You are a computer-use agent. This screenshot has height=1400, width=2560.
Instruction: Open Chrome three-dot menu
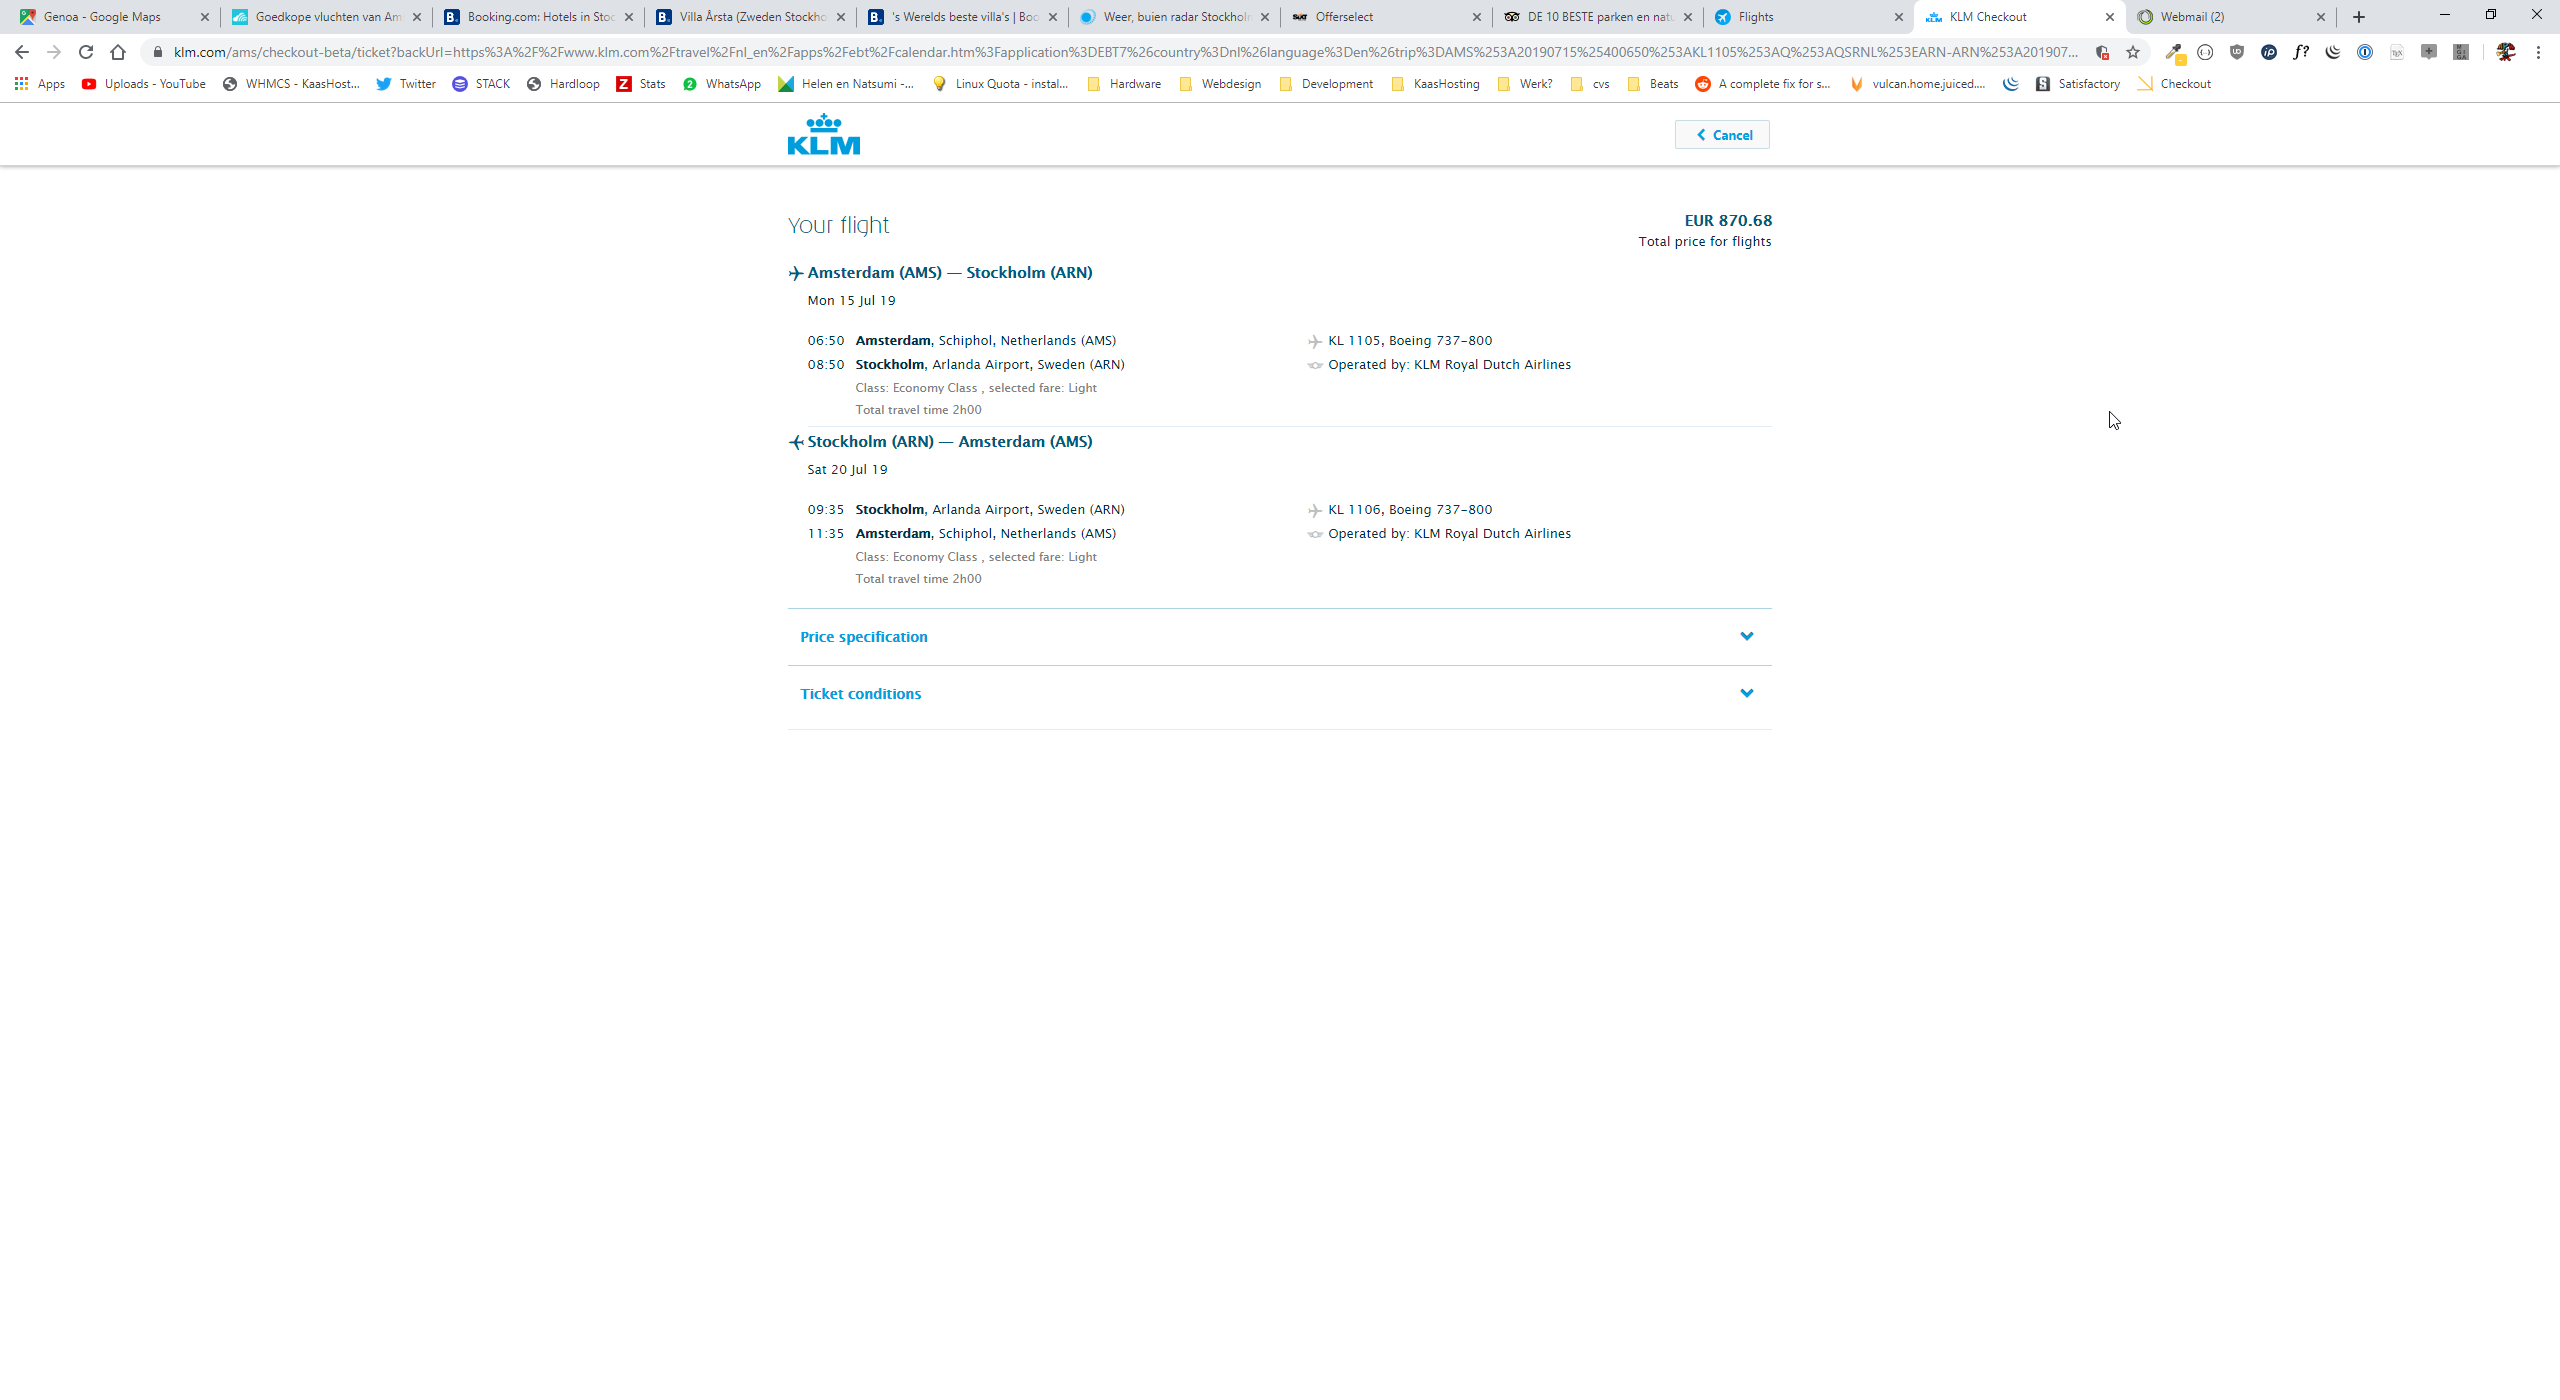(x=2538, y=52)
